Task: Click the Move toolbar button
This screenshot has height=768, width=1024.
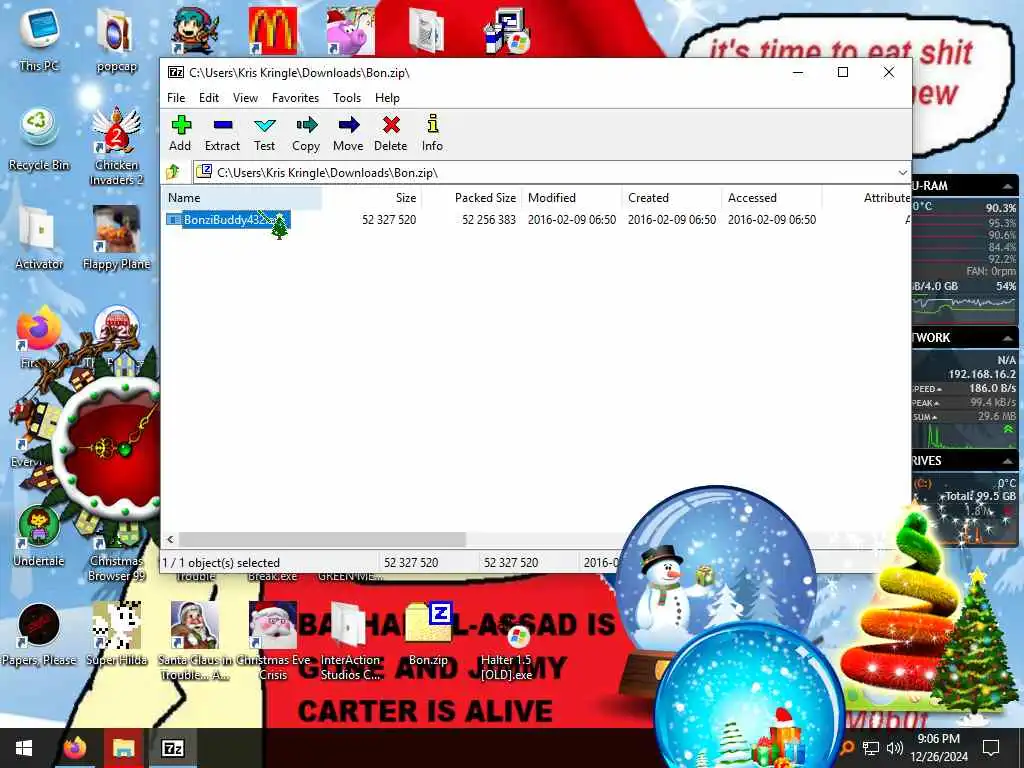Action: (x=348, y=133)
